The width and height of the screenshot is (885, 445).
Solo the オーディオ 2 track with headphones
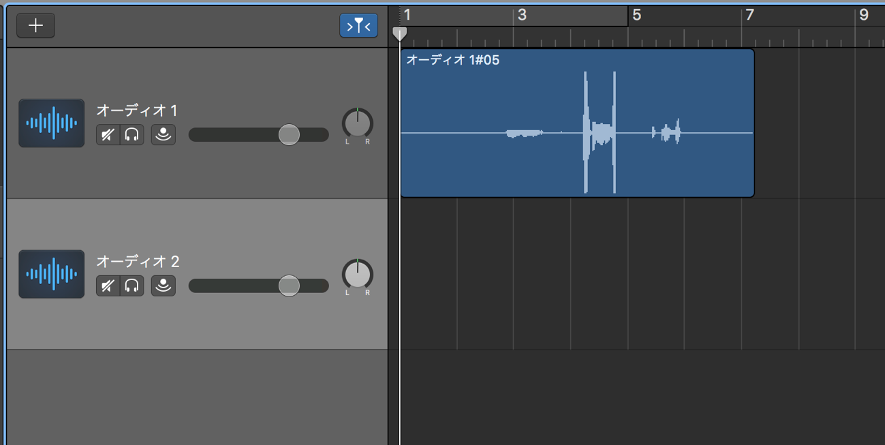point(132,286)
